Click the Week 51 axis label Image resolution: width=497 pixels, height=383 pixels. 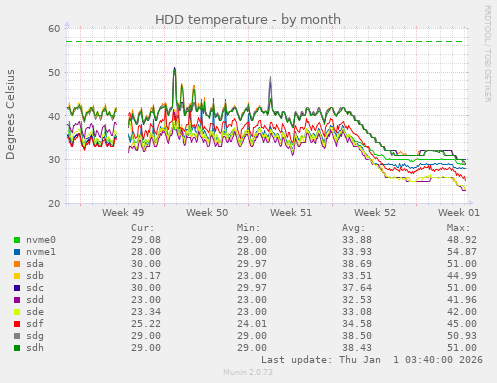coord(291,212)
